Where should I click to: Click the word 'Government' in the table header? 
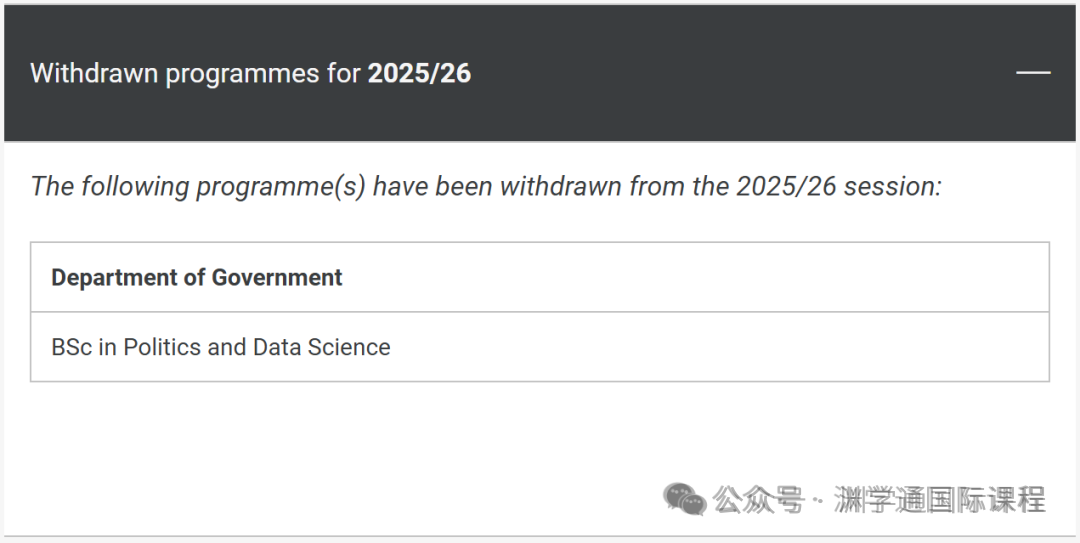[x=277, y=277]
